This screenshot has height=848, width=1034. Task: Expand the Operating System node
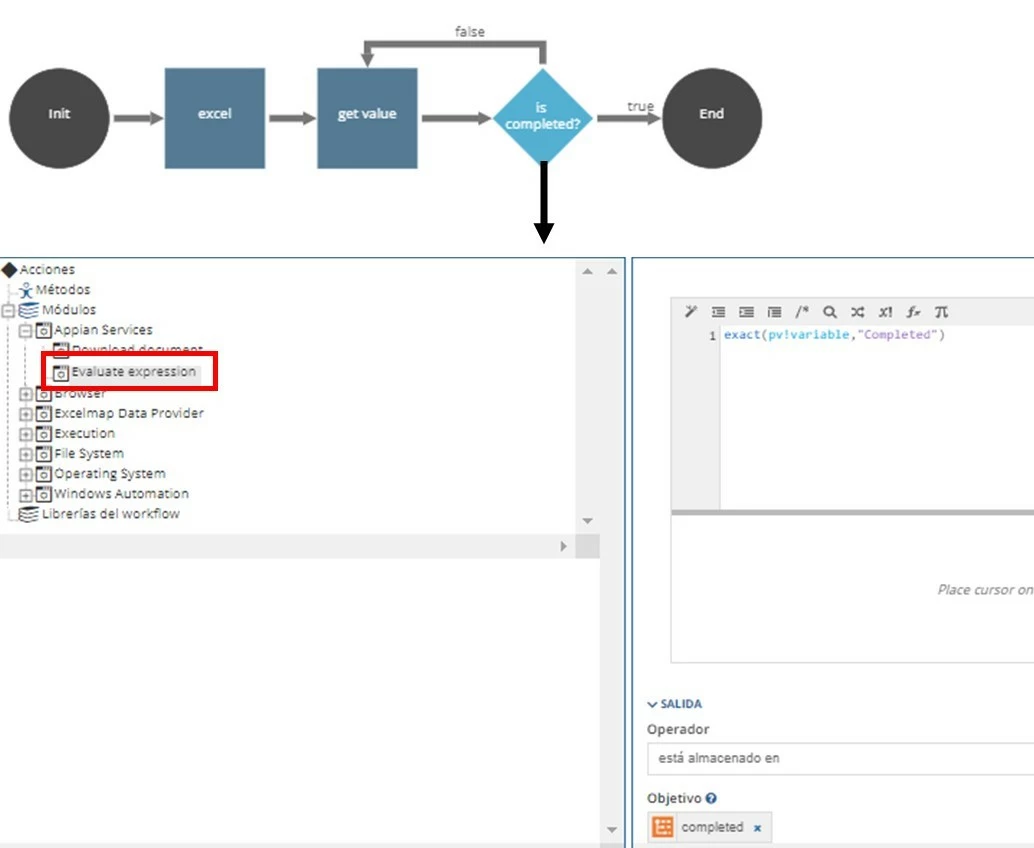[x=25, y=475]
